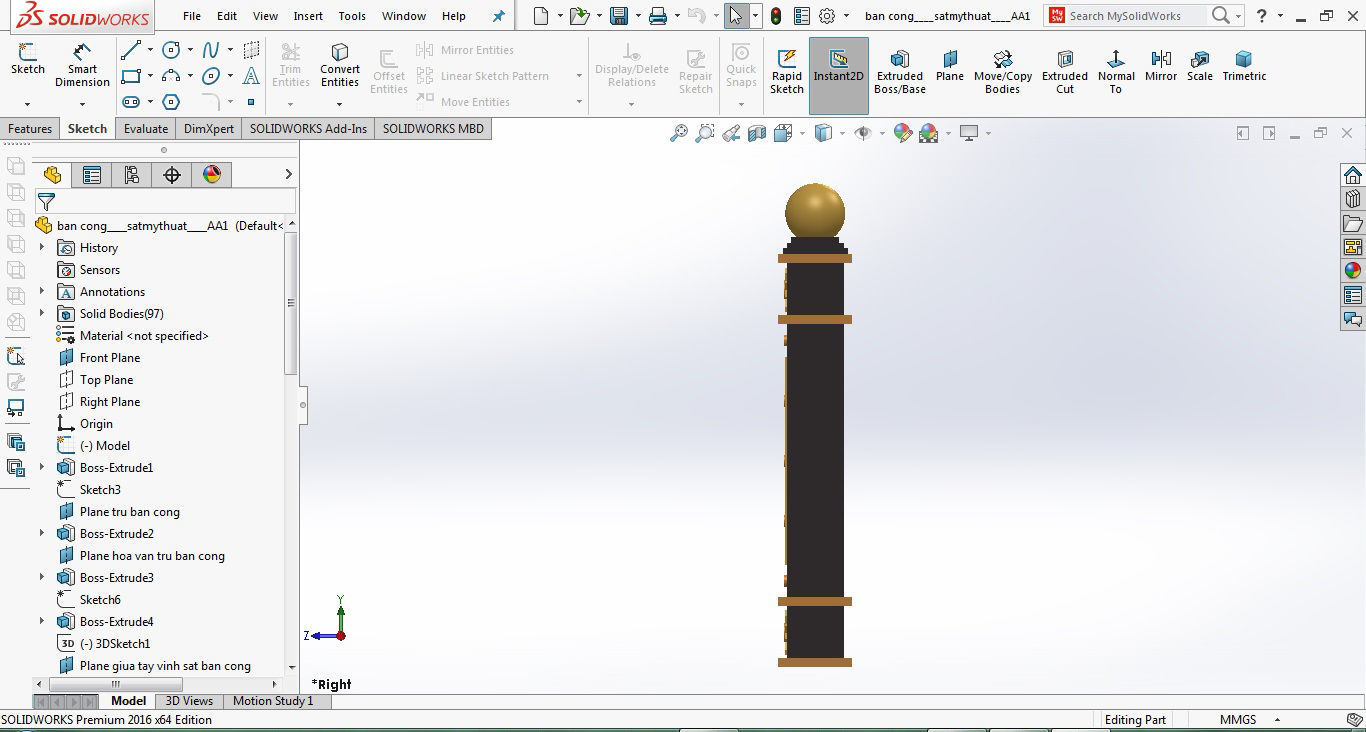Open SOLIDWORKS Resources in task pane

pos(1353,175)
